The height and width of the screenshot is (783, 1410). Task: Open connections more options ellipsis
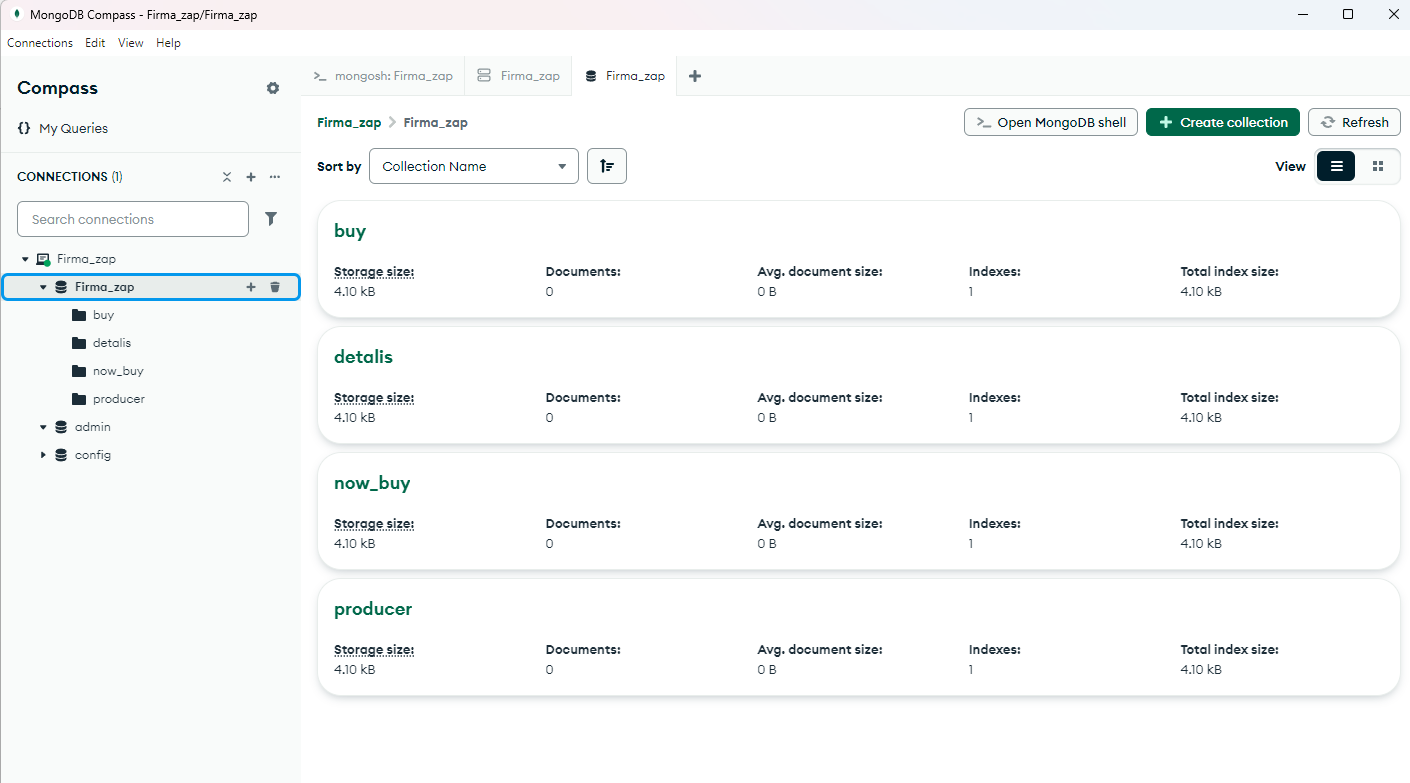coord(275,177)
